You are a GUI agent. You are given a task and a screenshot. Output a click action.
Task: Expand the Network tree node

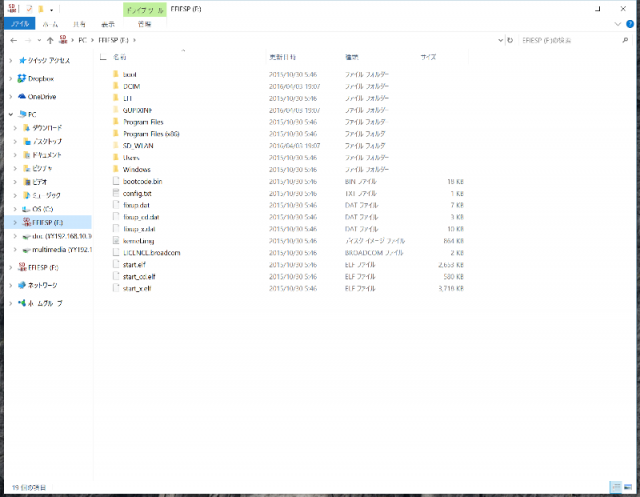(11, 285)
